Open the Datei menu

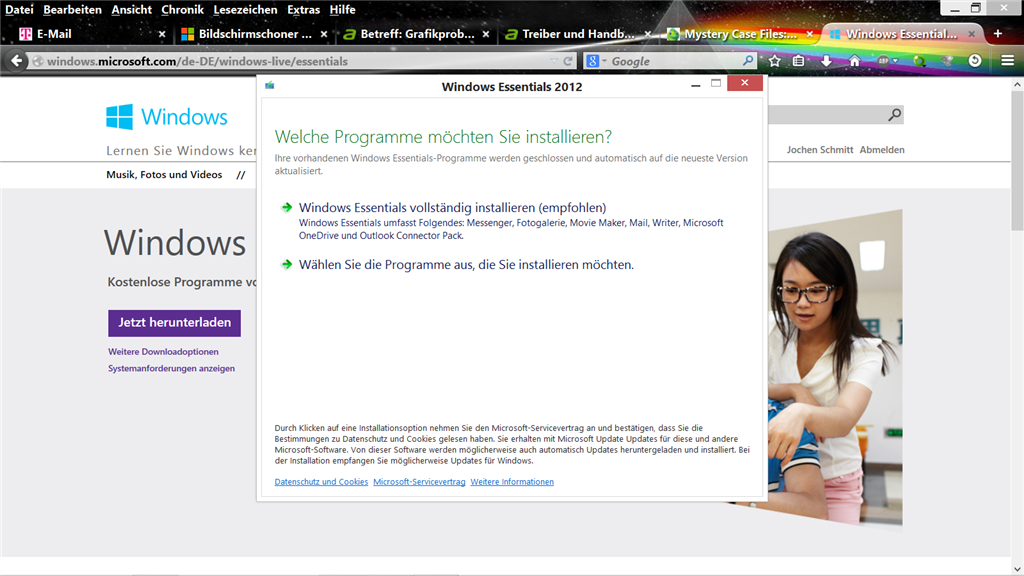coord(19,10)
